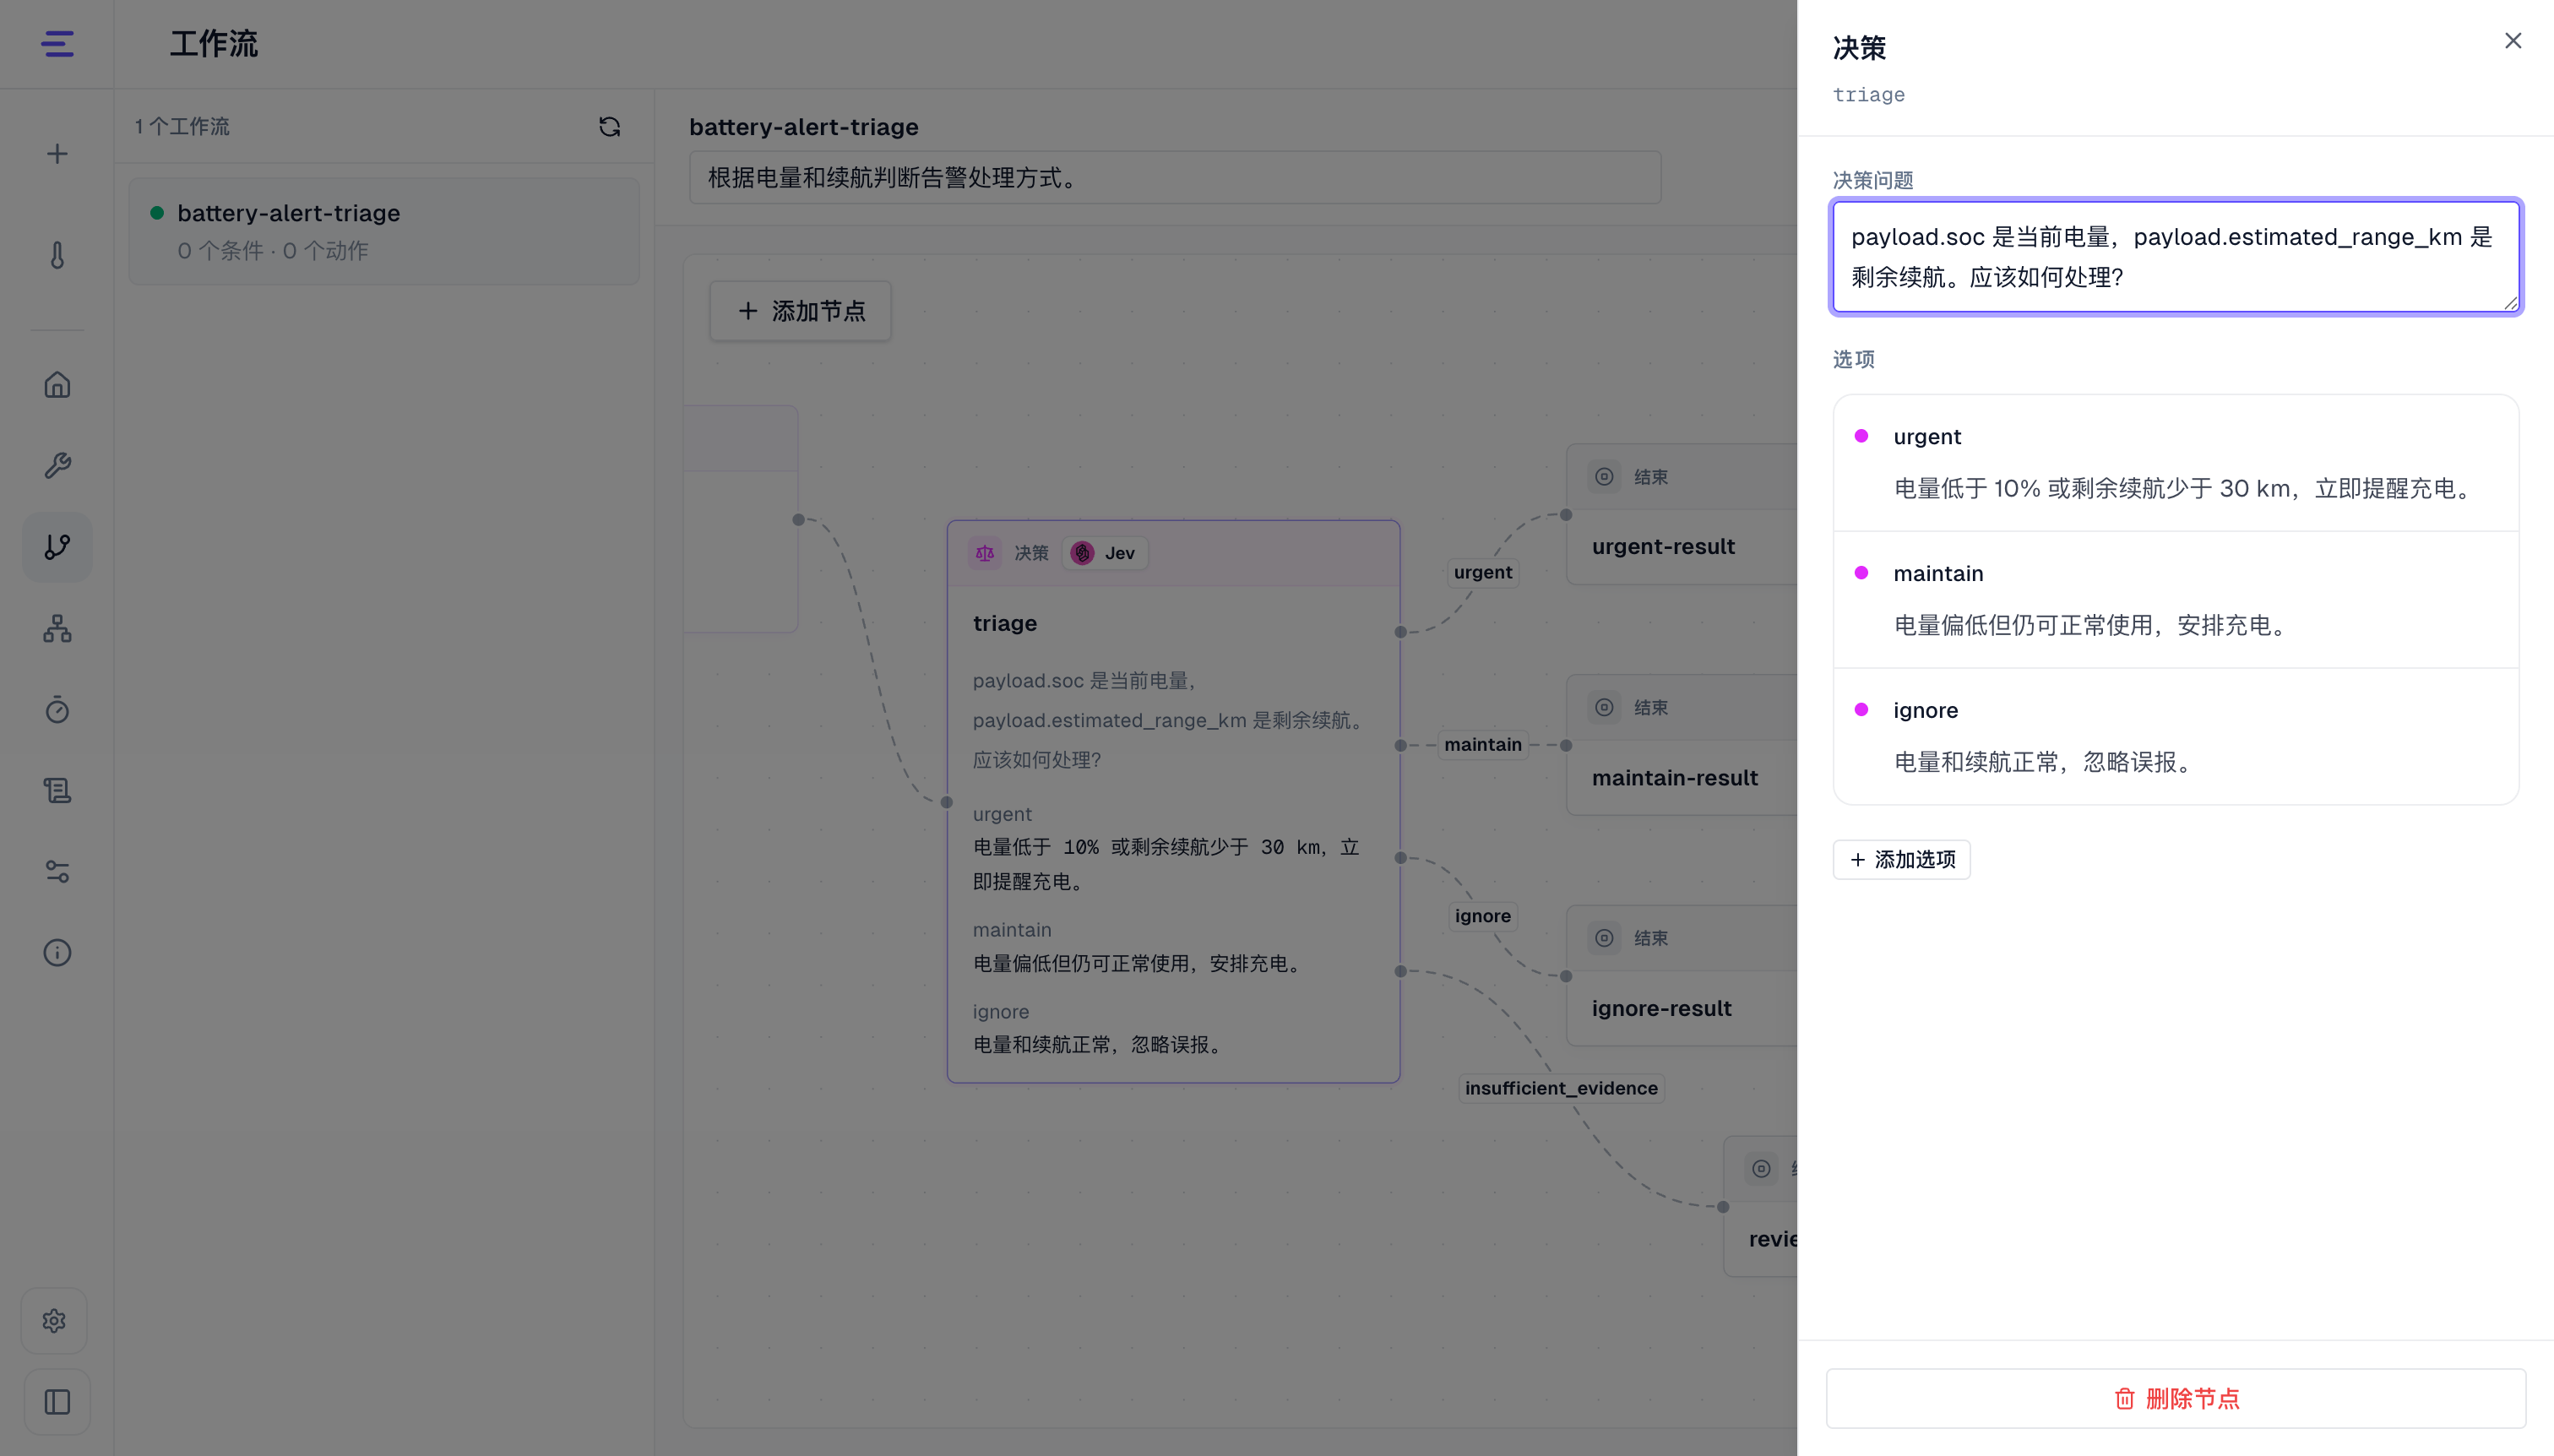Edit the maintain option description text
2554x1456 pixels.
click(x=2092, y=626)
